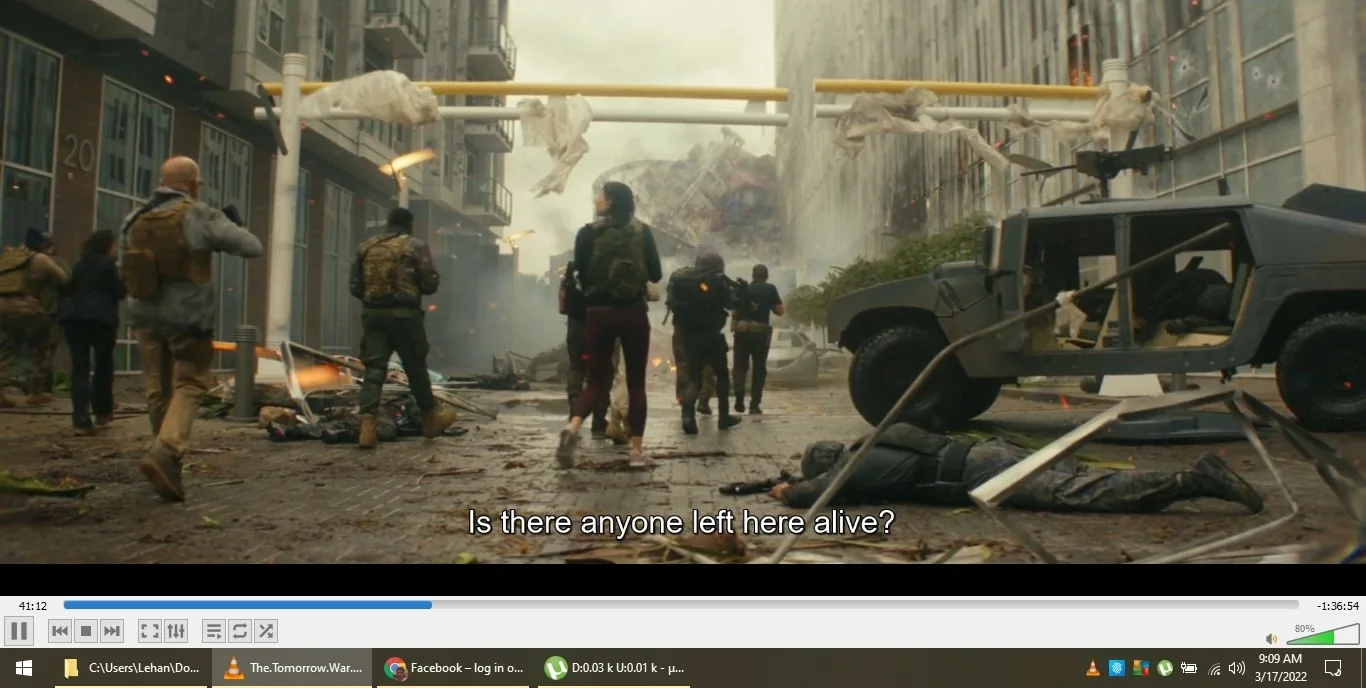The image size is (1366, 688).
Task: Open Windows Start menu
Action: [24, 668]
